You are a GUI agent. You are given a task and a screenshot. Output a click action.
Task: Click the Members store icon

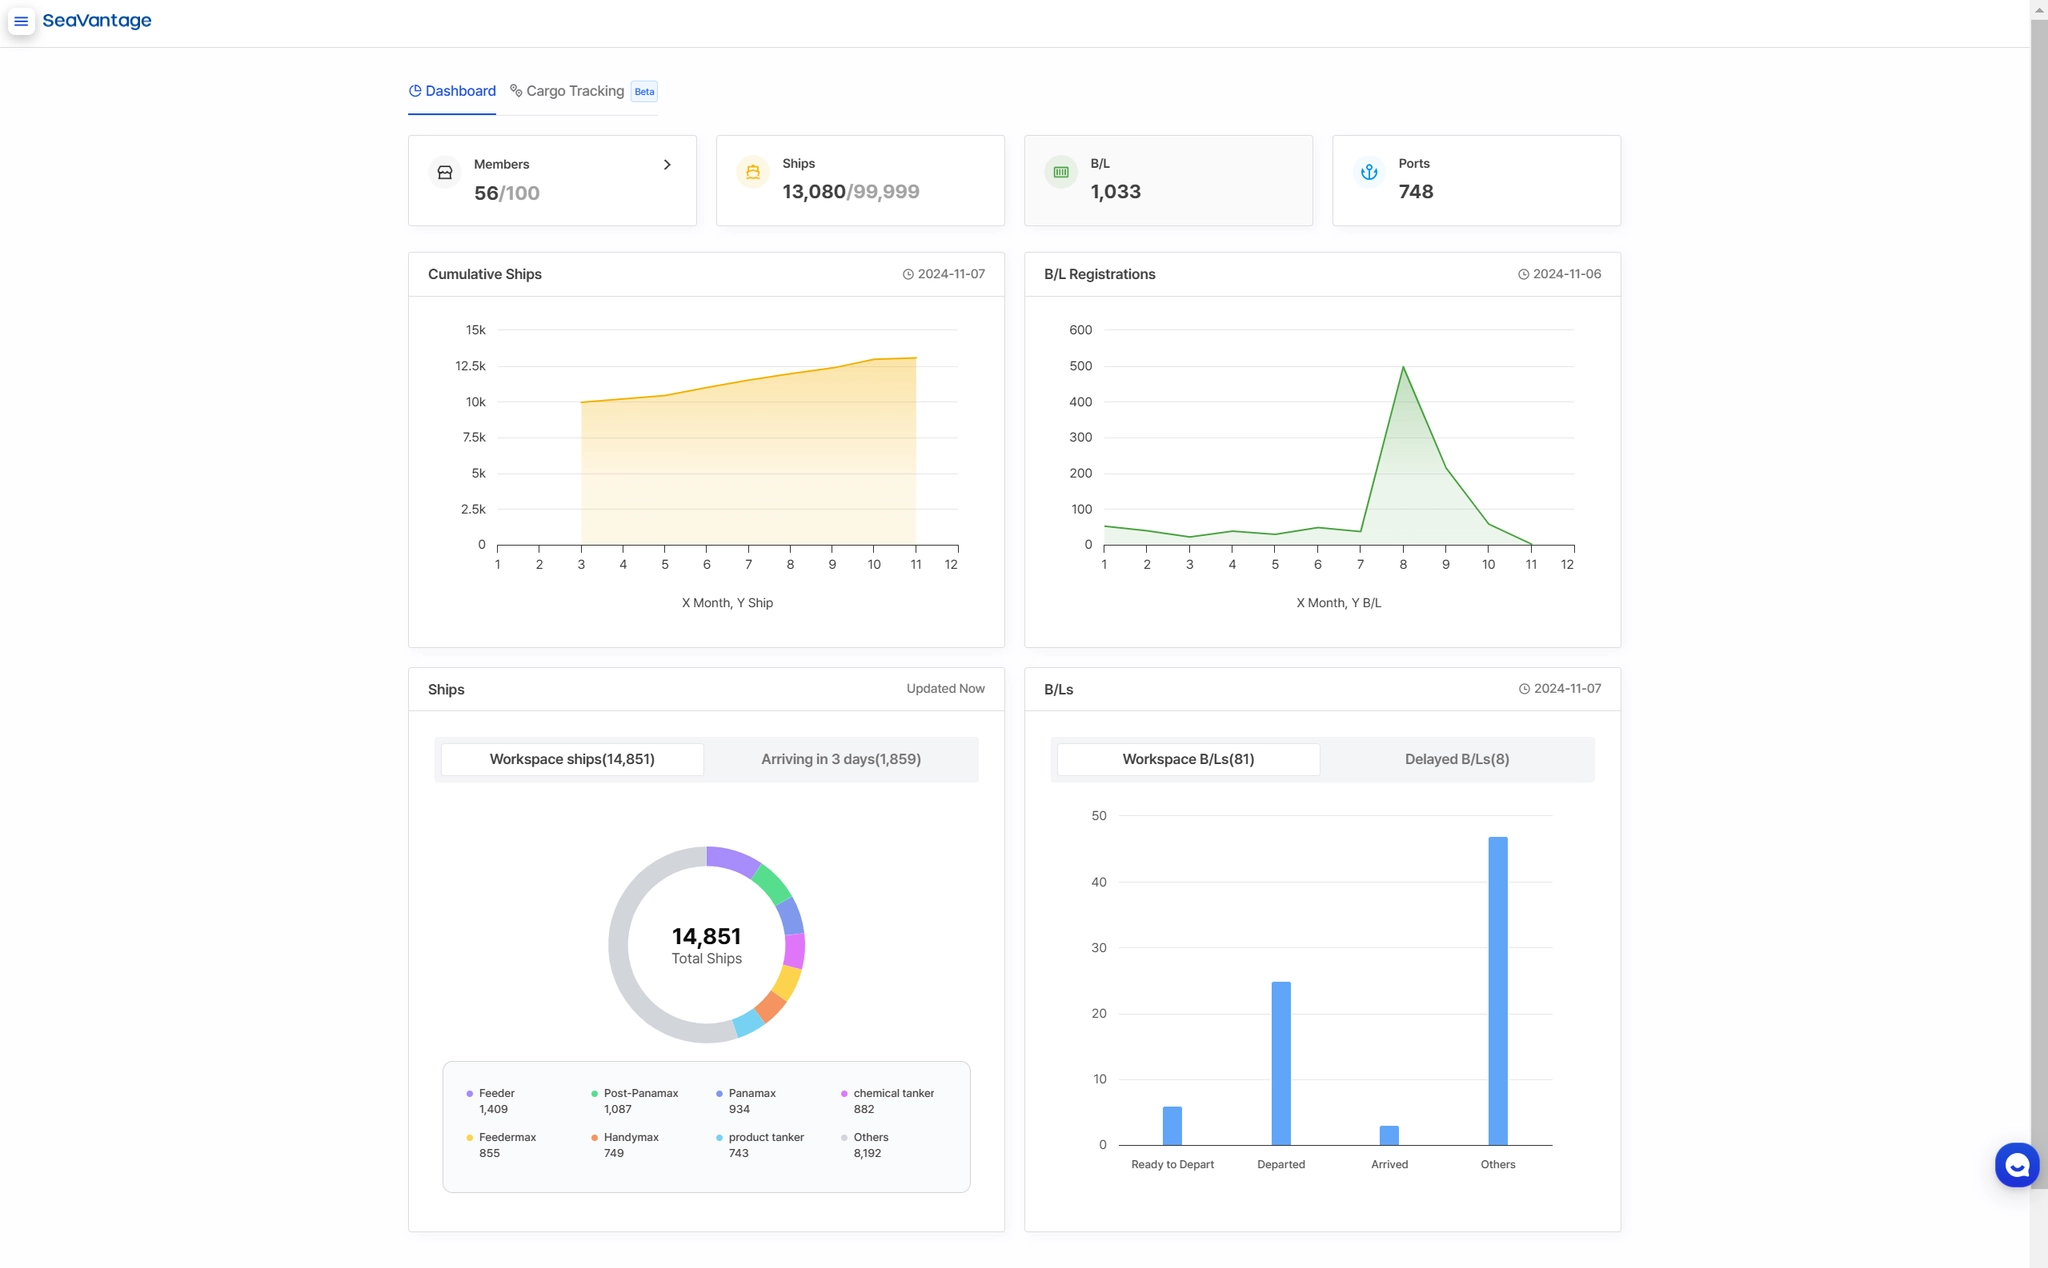coord(445,172)
